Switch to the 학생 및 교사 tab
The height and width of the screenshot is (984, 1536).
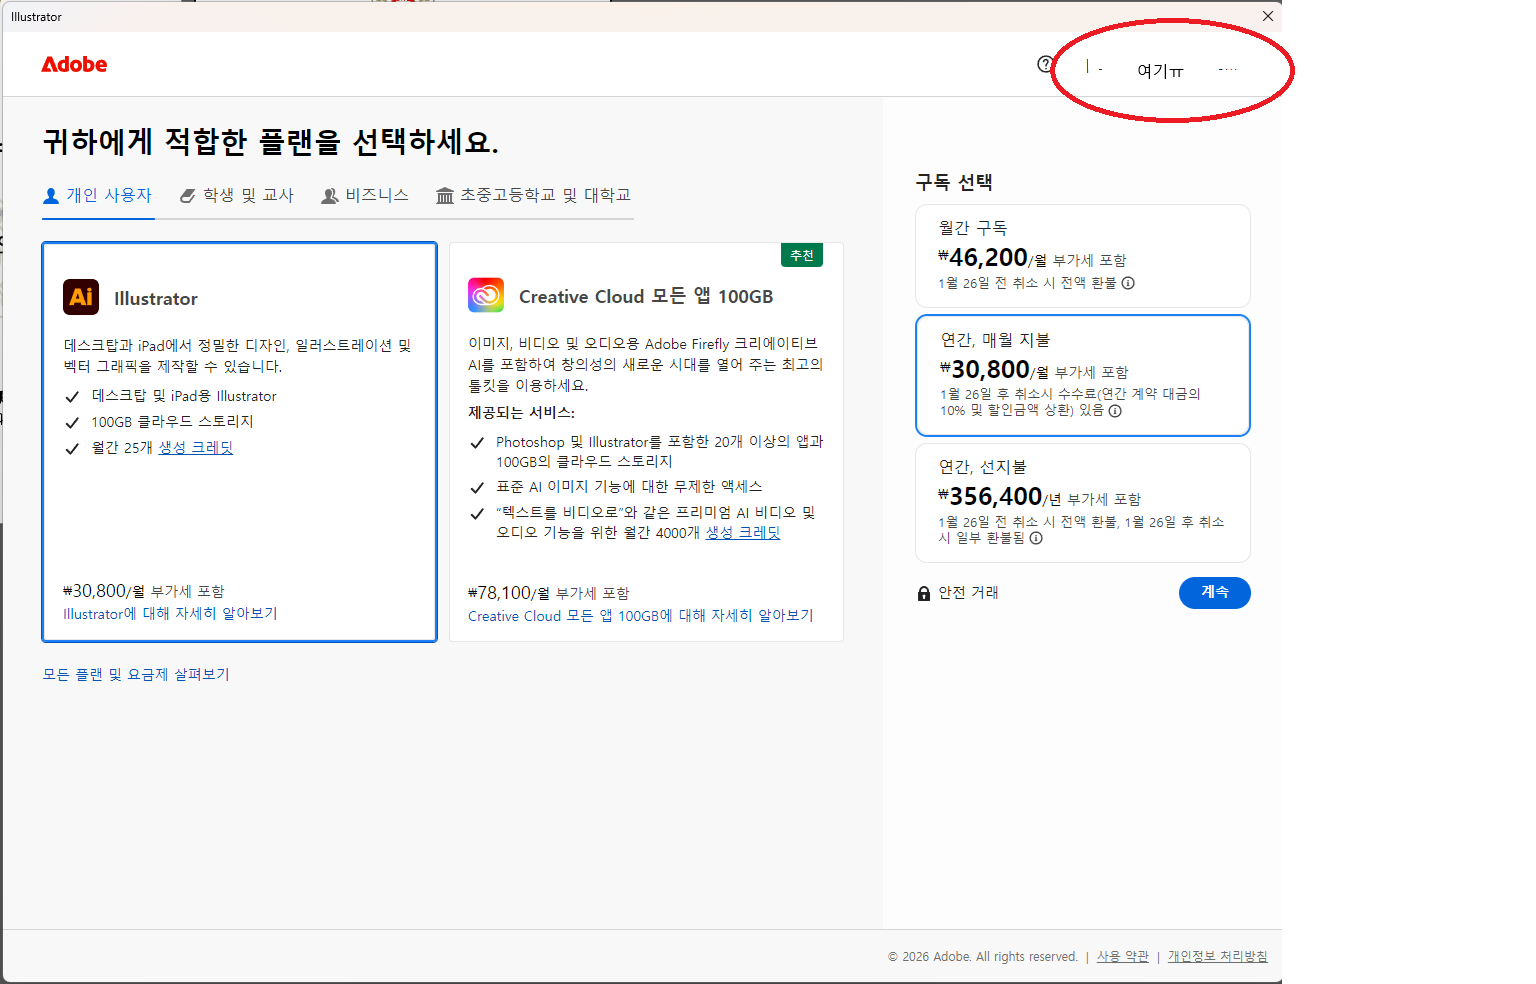(237, 195)
